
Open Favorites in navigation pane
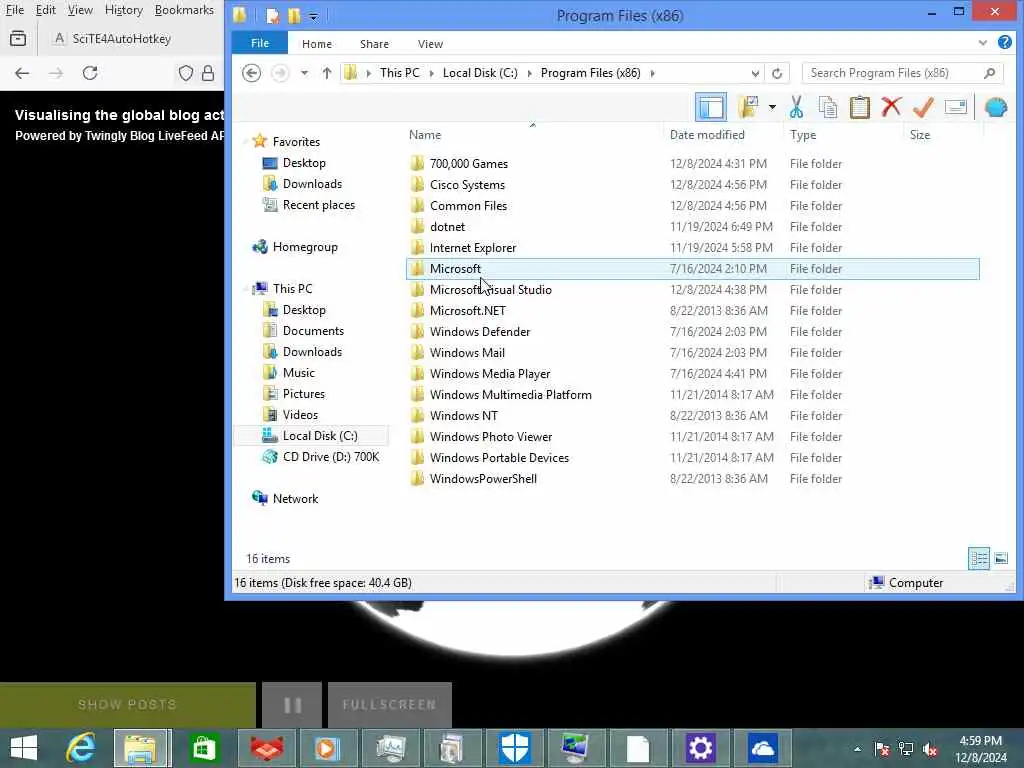pos(296,142)
